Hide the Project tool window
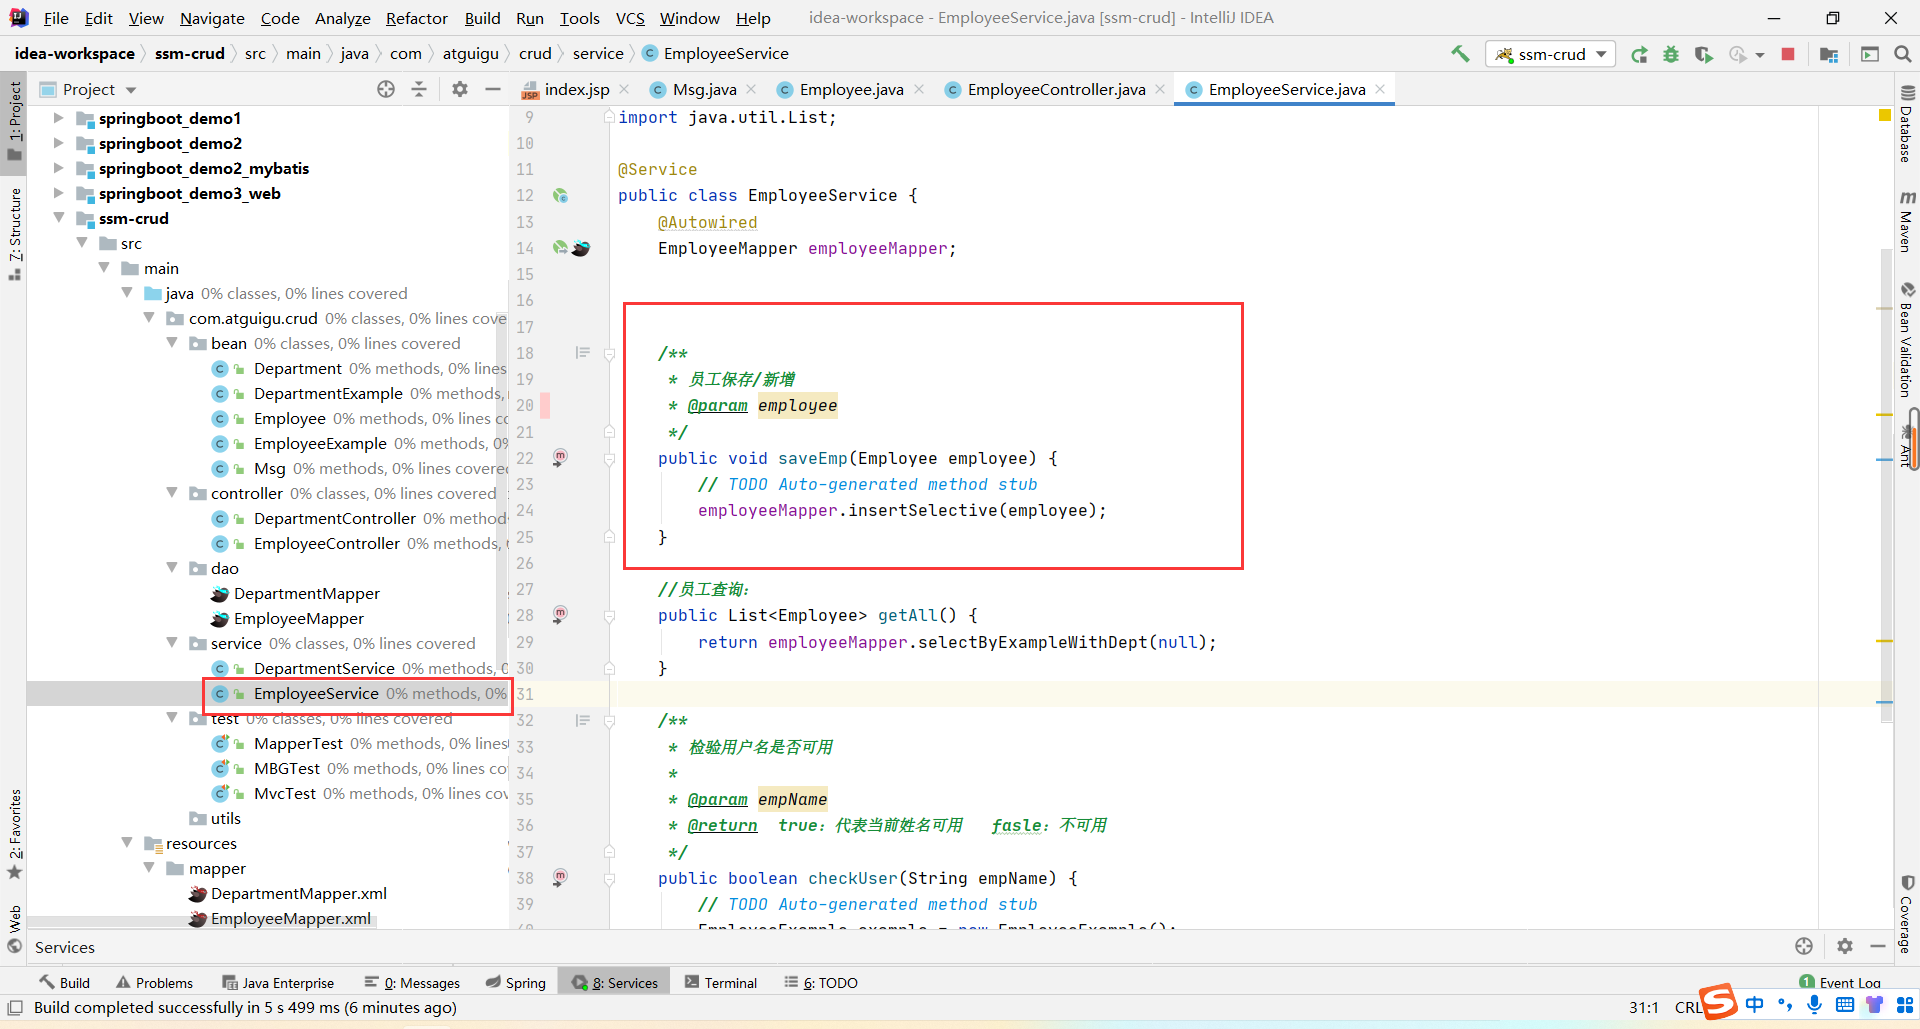The height and width of the screenshot is (1029, 1920). (x=493, y=89)
